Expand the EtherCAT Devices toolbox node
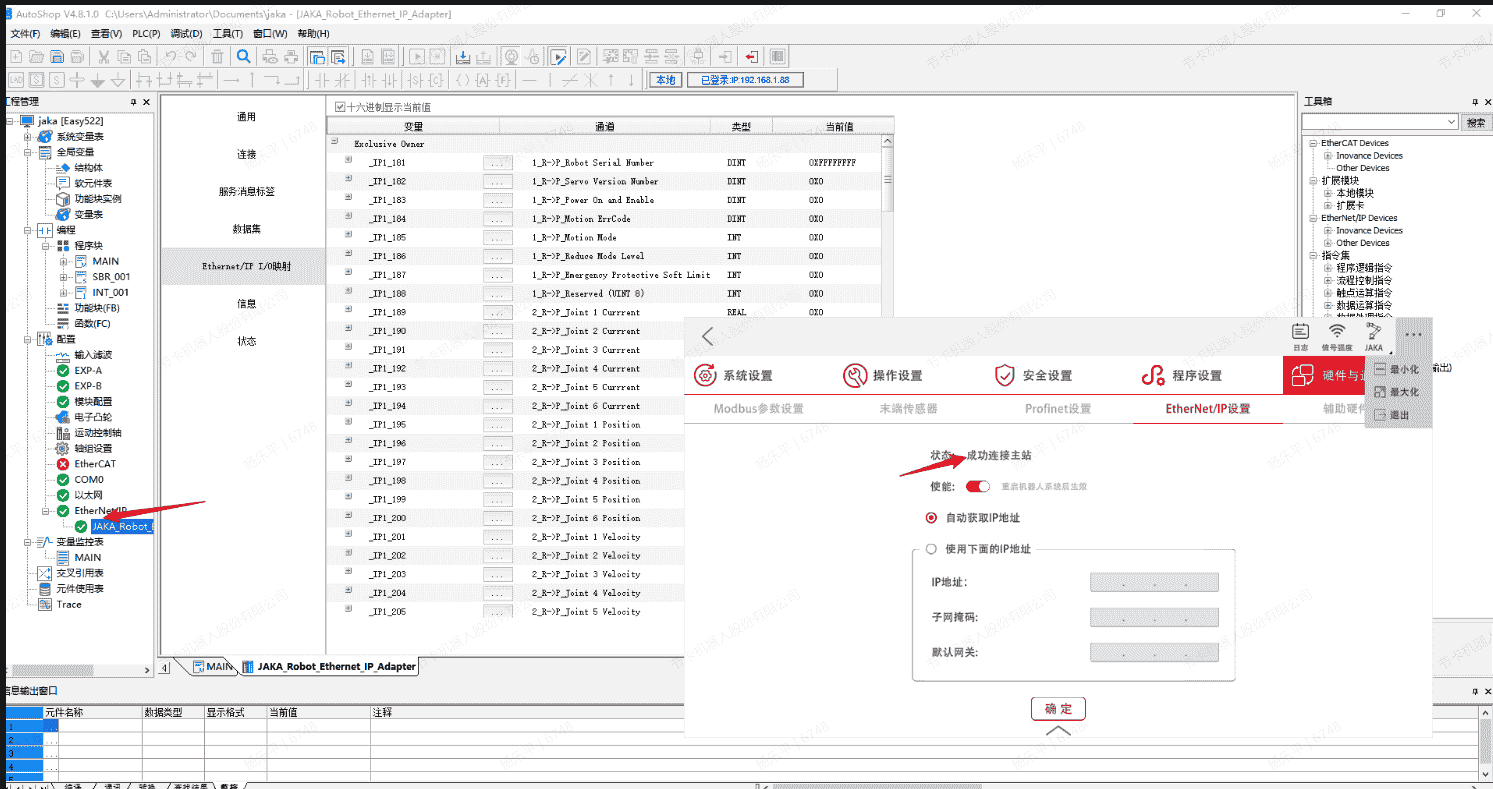The width and height of the screenshot is (1493, 789). 1313,143
